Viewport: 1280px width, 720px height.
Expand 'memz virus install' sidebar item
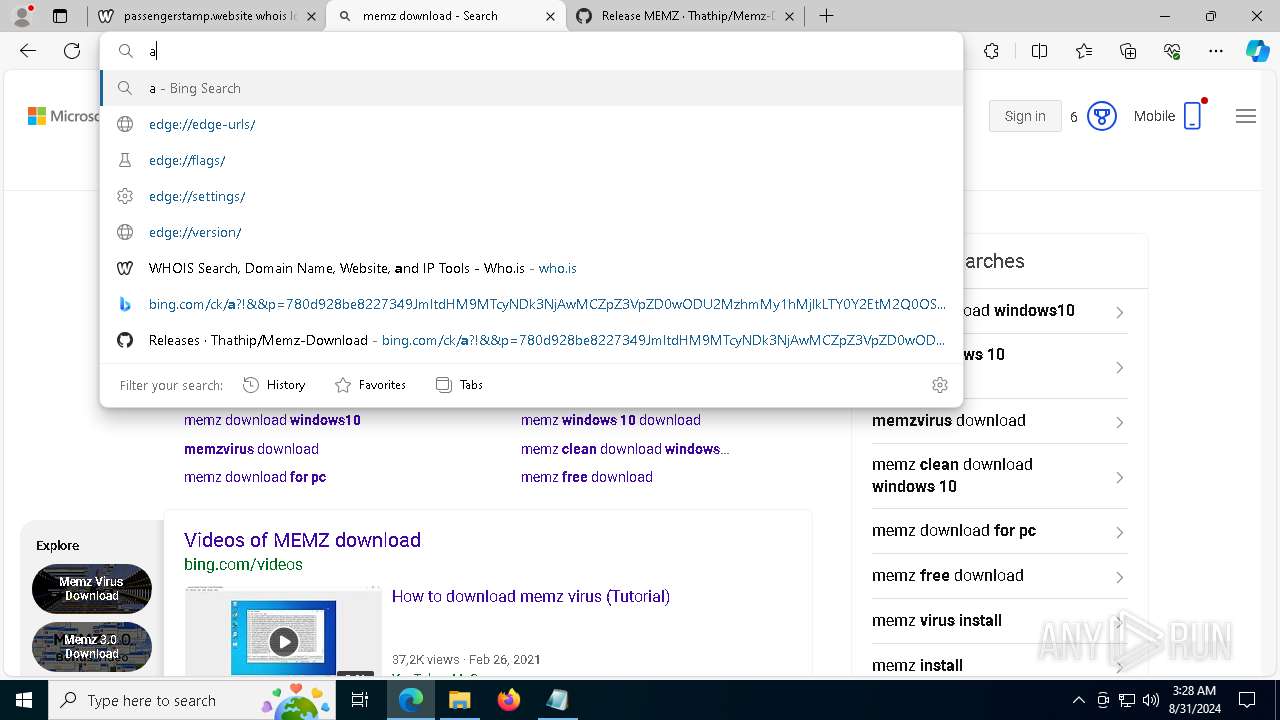tap(999, 621)
